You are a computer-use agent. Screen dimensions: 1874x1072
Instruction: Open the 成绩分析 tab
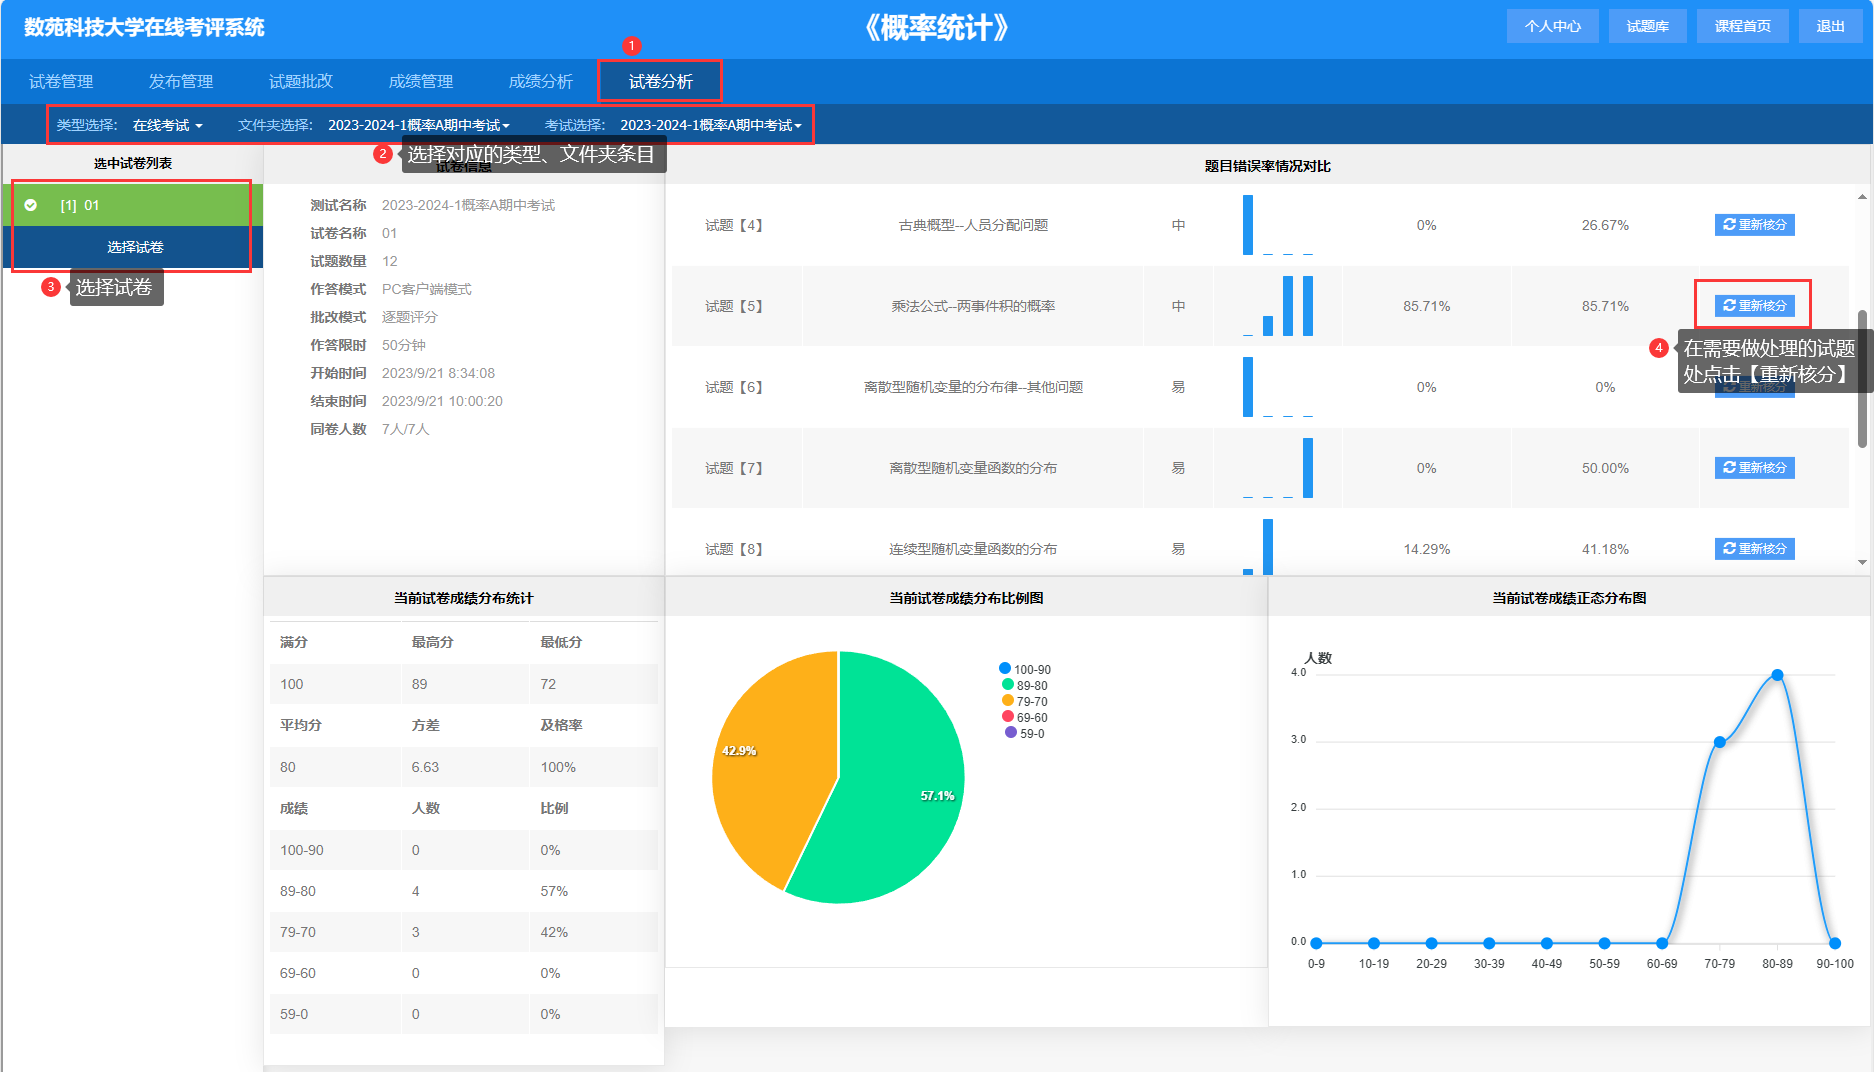coord(541,82)
